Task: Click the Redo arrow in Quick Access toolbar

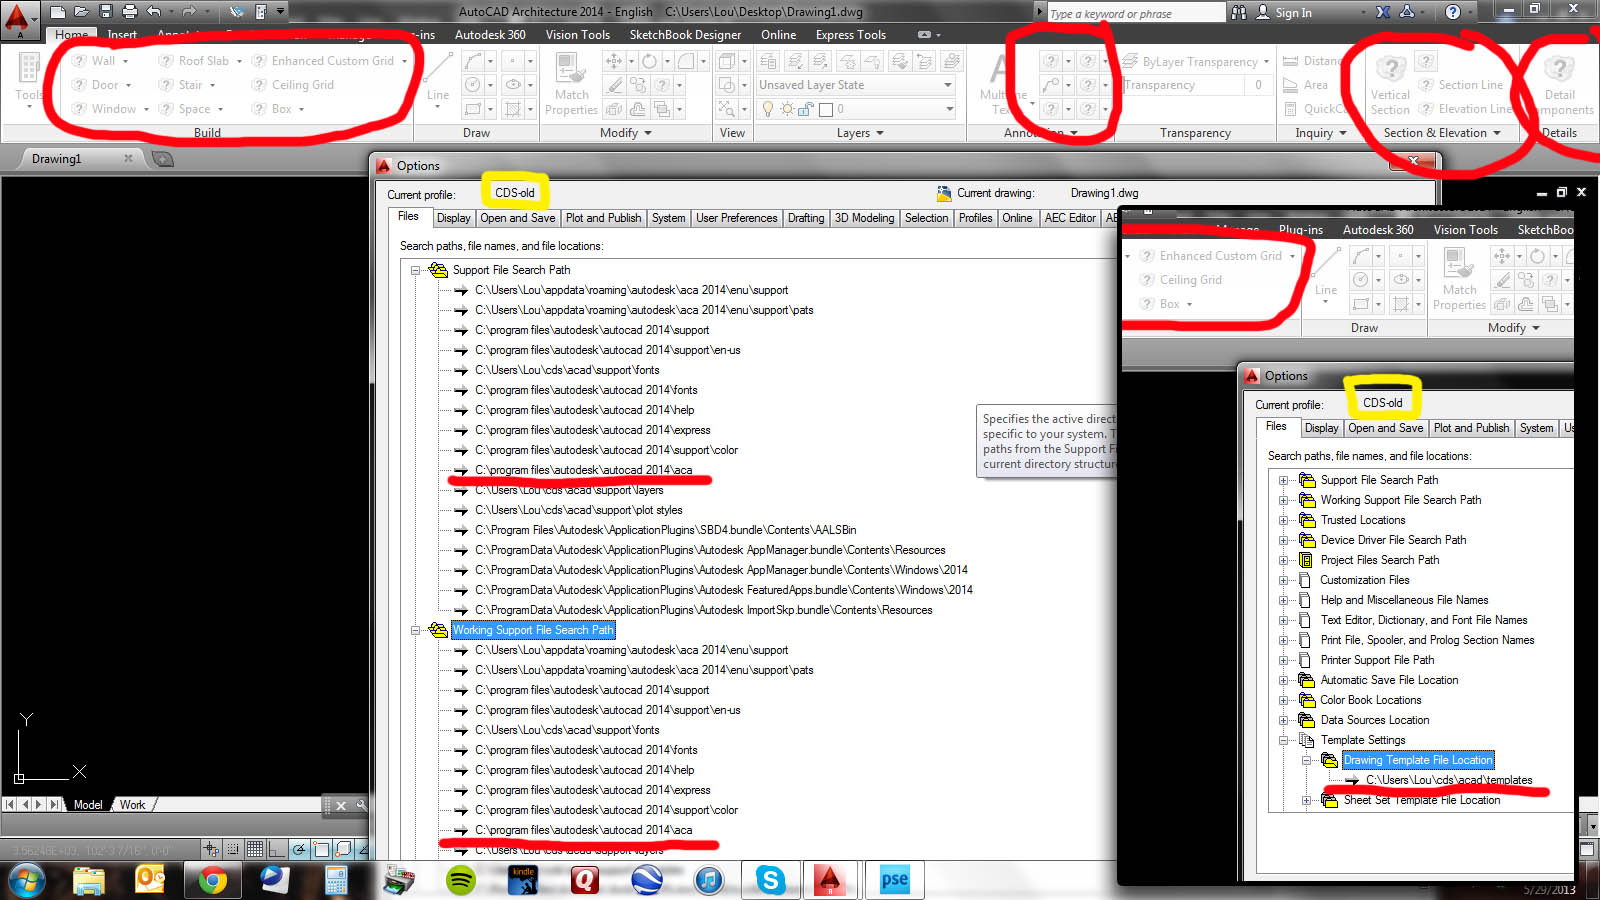Action: [189, 12]
